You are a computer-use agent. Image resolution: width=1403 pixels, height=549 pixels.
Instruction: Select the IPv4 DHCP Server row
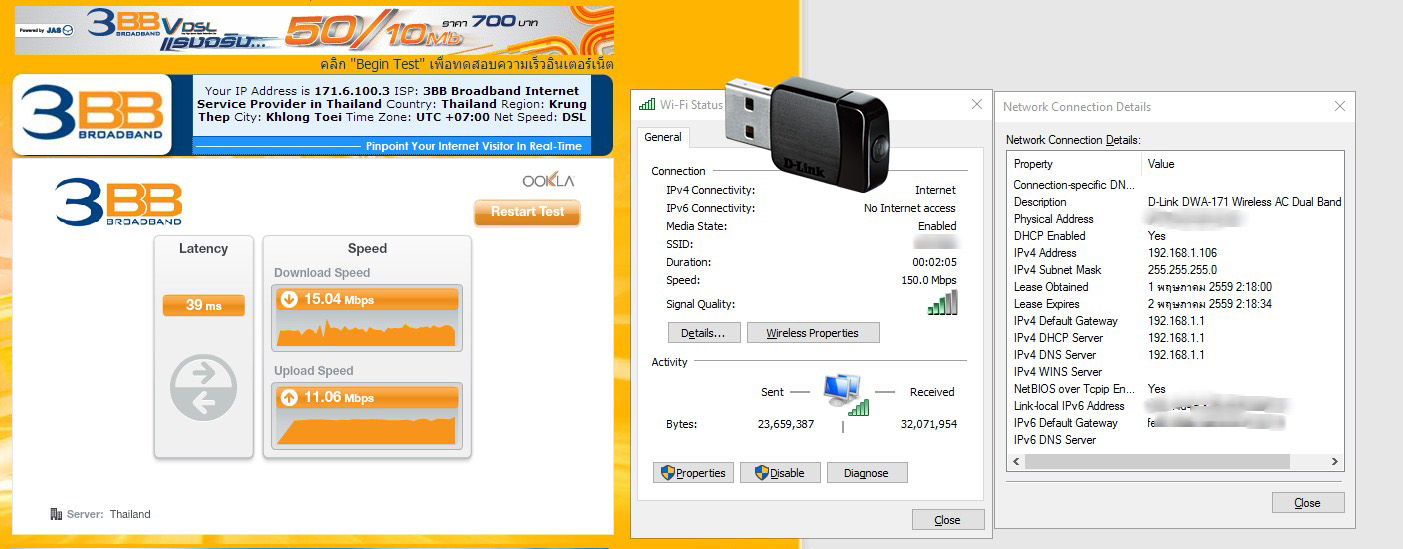point(1176,338)
